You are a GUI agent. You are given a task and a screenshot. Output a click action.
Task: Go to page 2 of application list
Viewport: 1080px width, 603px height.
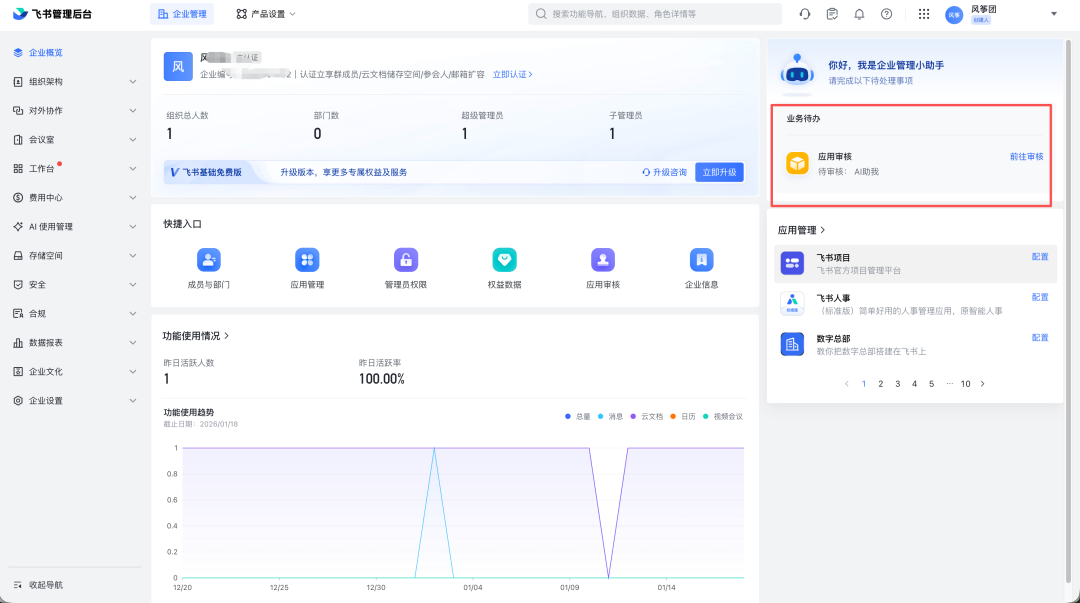coord(880,384)
